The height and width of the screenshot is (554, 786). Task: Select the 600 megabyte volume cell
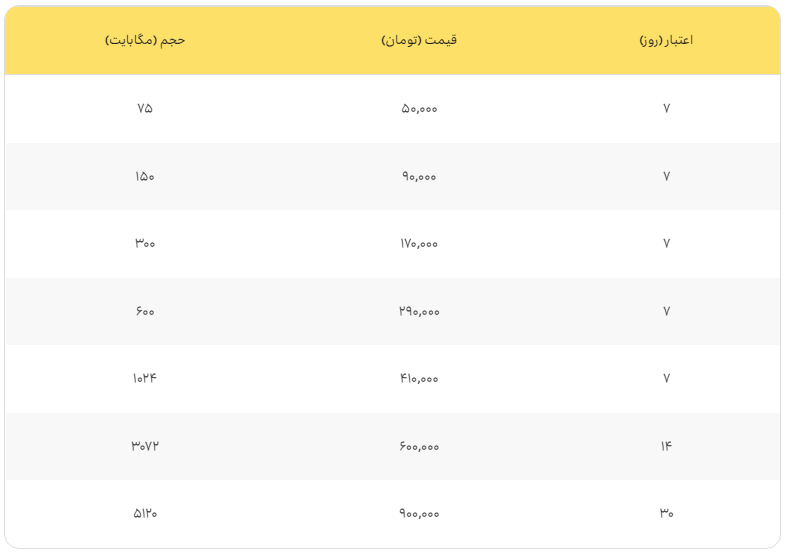145,311
